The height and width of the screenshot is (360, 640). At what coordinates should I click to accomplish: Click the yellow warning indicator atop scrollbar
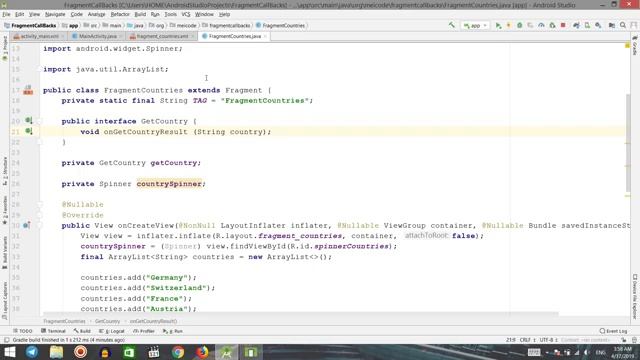pos(627,45)
